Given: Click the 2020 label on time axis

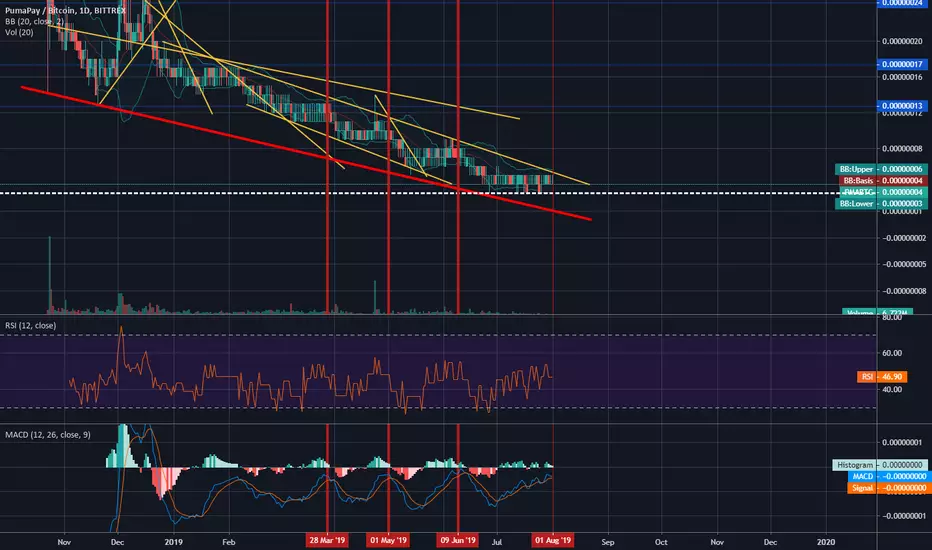Looking at the screenshot, I should pos(826,542).
